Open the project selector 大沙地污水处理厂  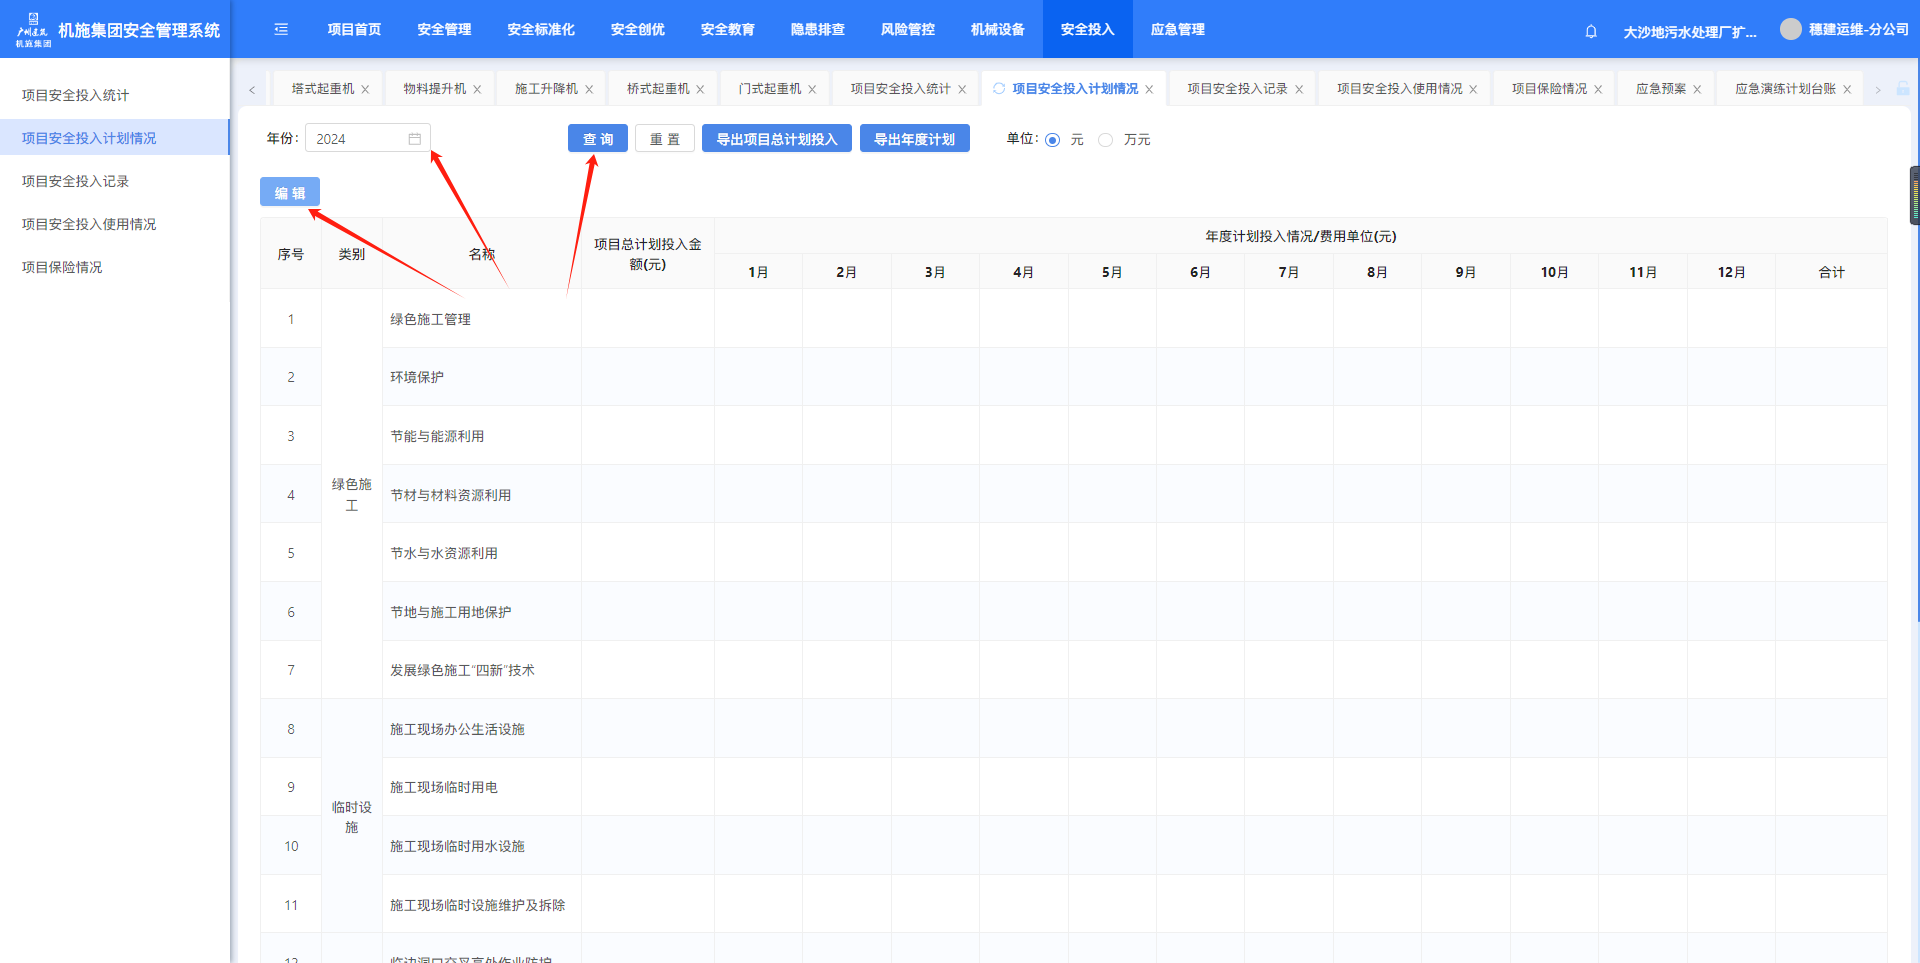coord(1689,32)
